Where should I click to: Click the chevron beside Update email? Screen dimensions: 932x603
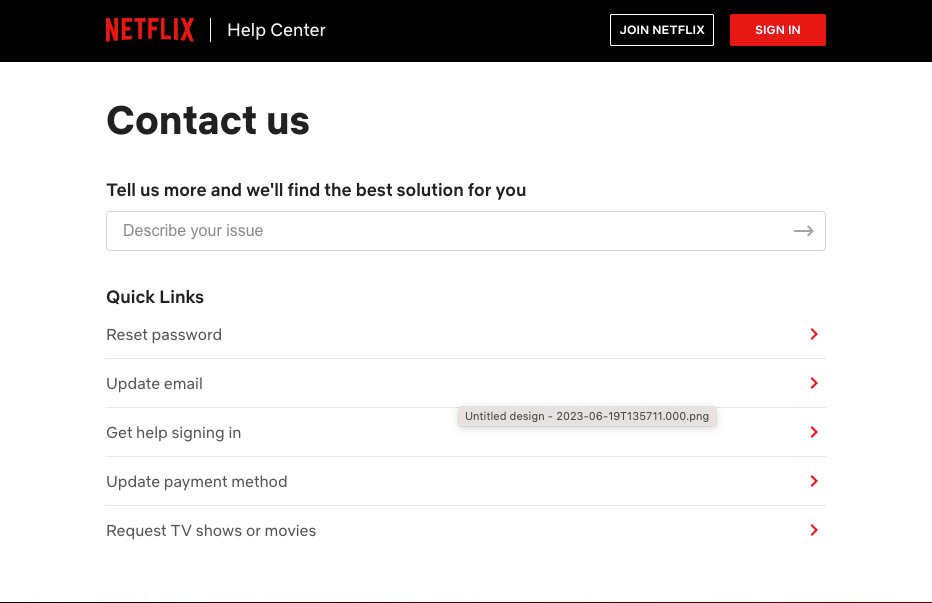(x=814, y=383)
